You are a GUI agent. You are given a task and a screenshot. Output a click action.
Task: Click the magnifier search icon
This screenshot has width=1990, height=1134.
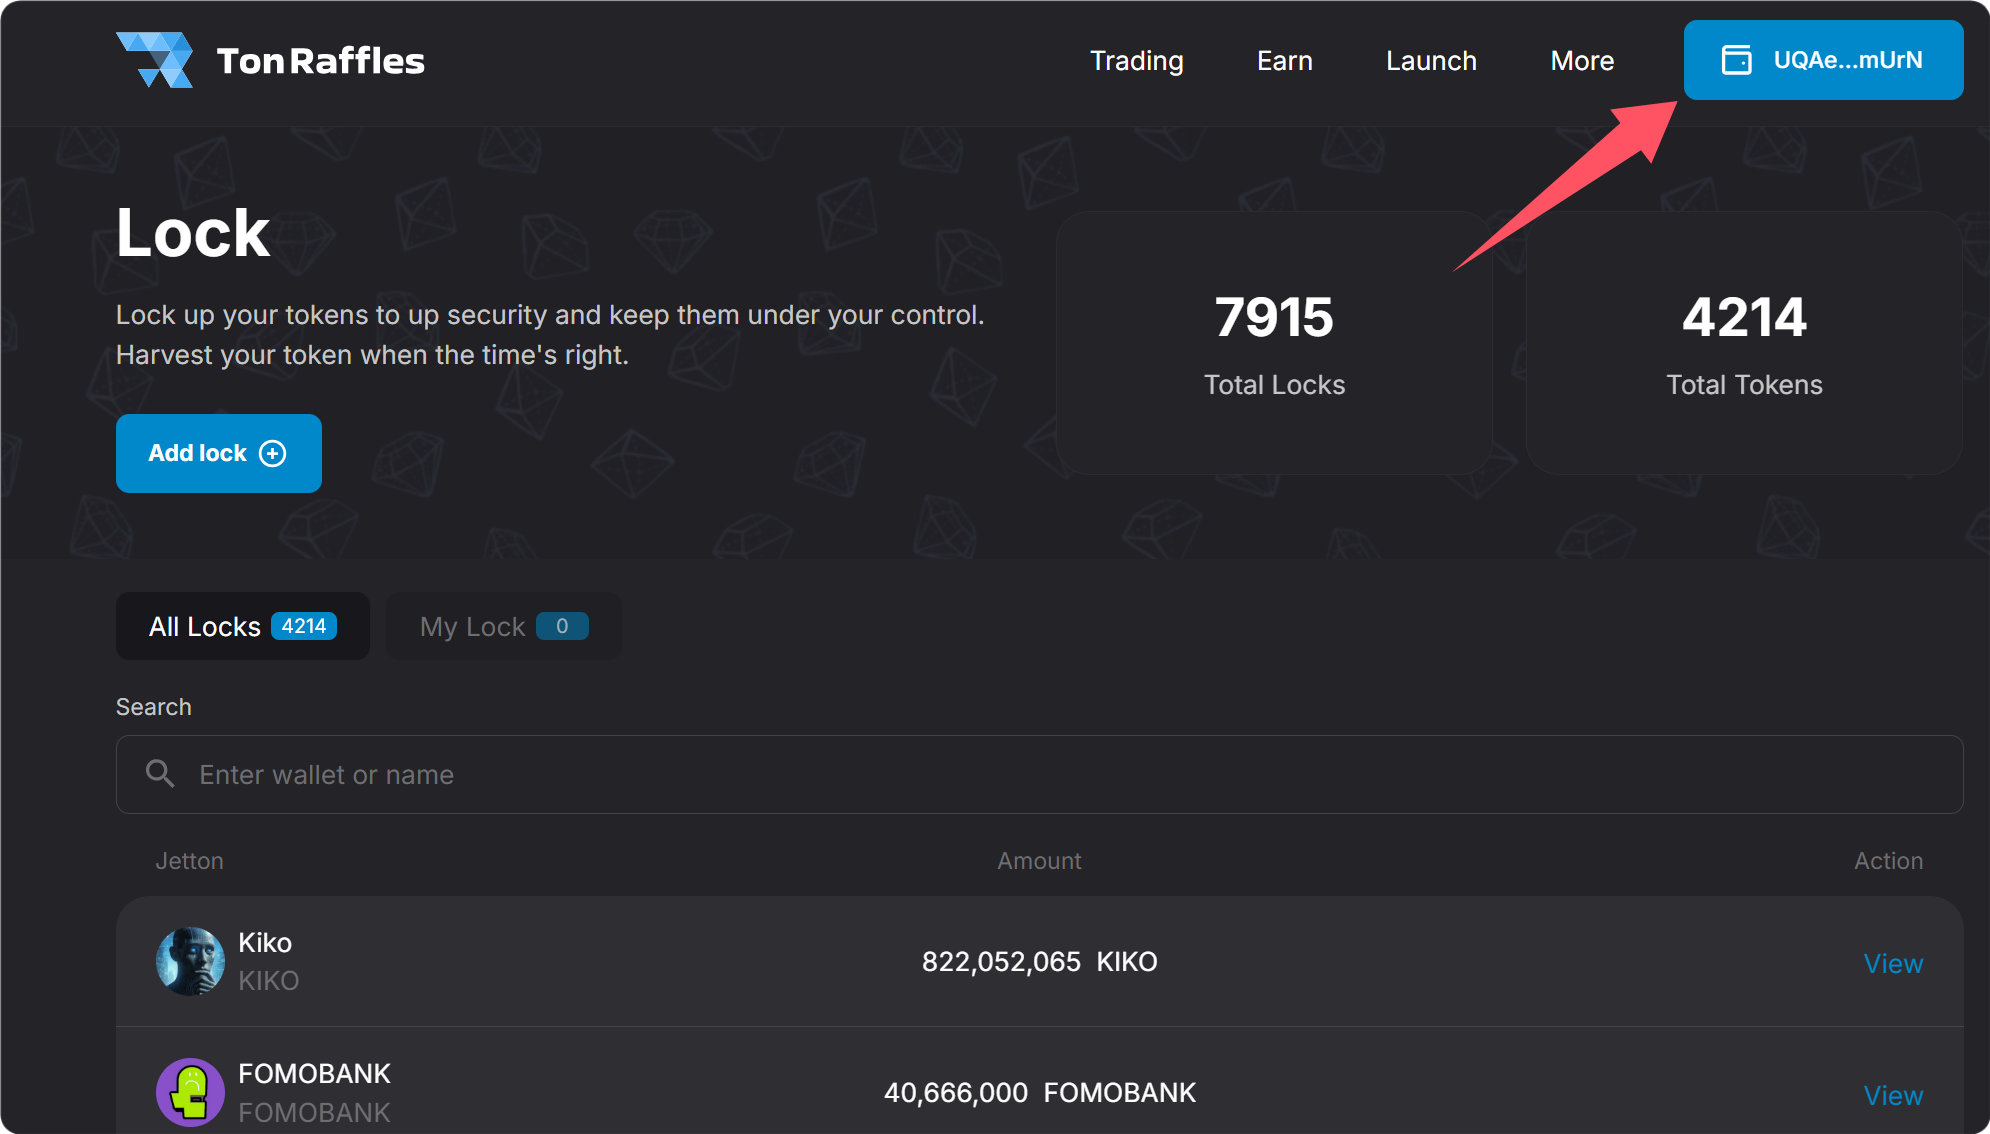click(160, 774)
